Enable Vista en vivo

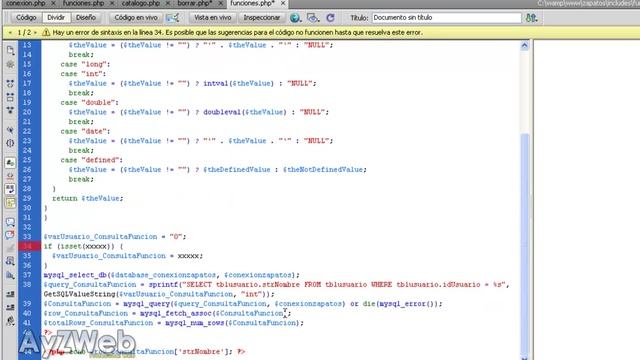pos(213,18)
